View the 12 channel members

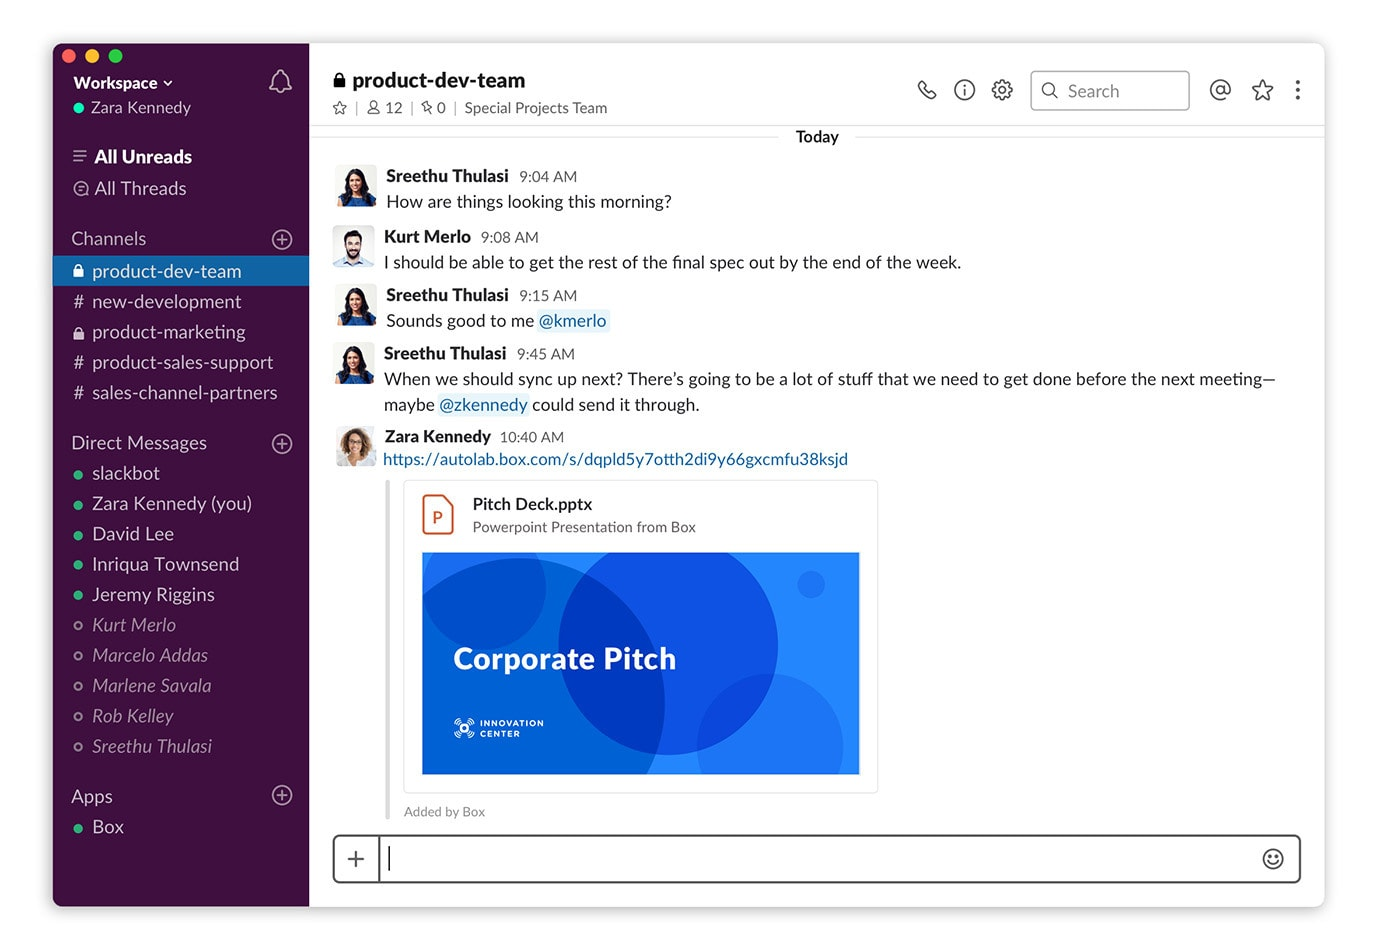(x=385, y=108)
